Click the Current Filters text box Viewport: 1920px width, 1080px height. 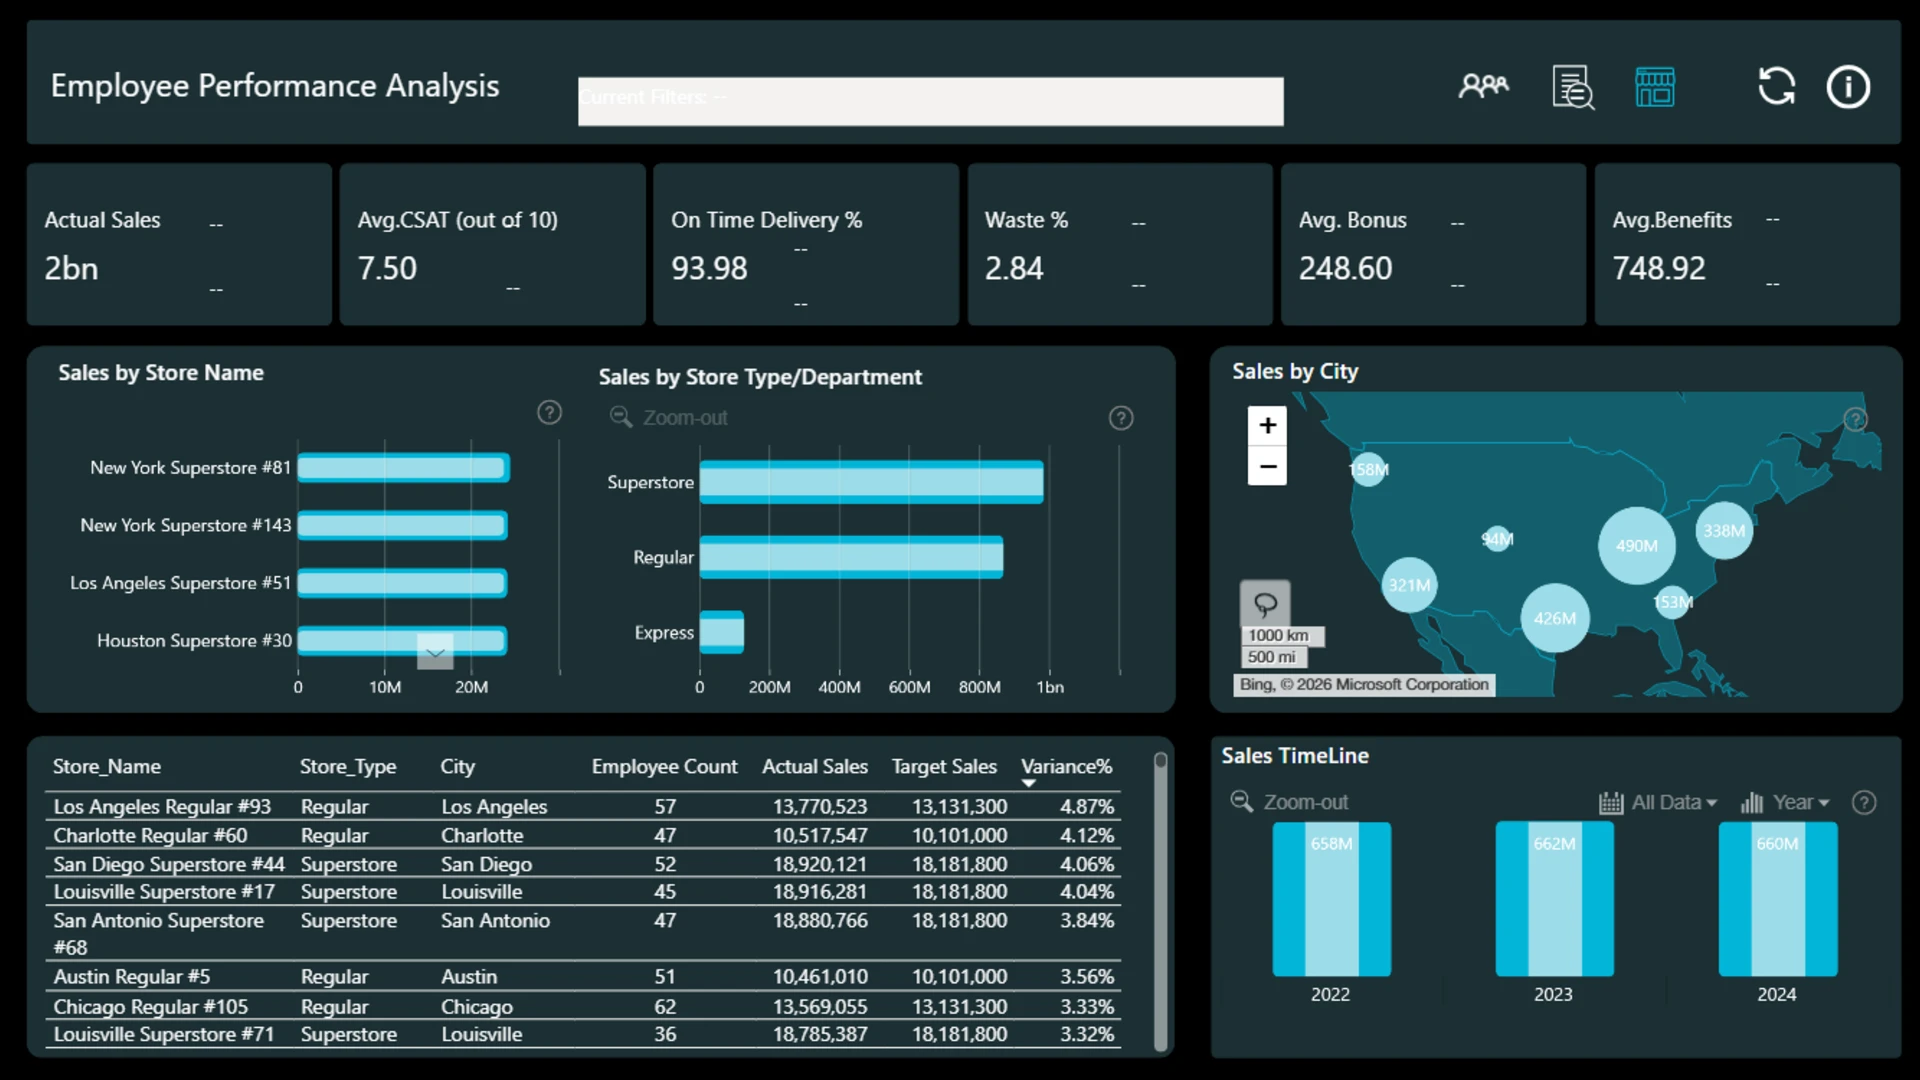(x=930, y=101)
